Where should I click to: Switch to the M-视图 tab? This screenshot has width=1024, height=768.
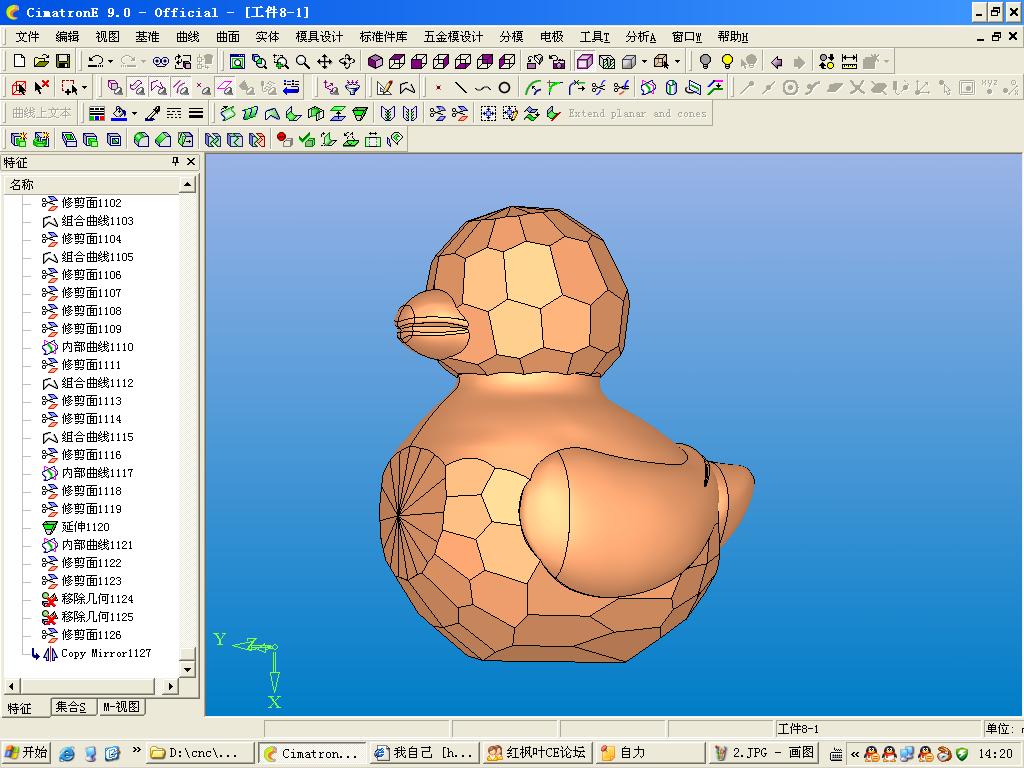coord(121,707)
